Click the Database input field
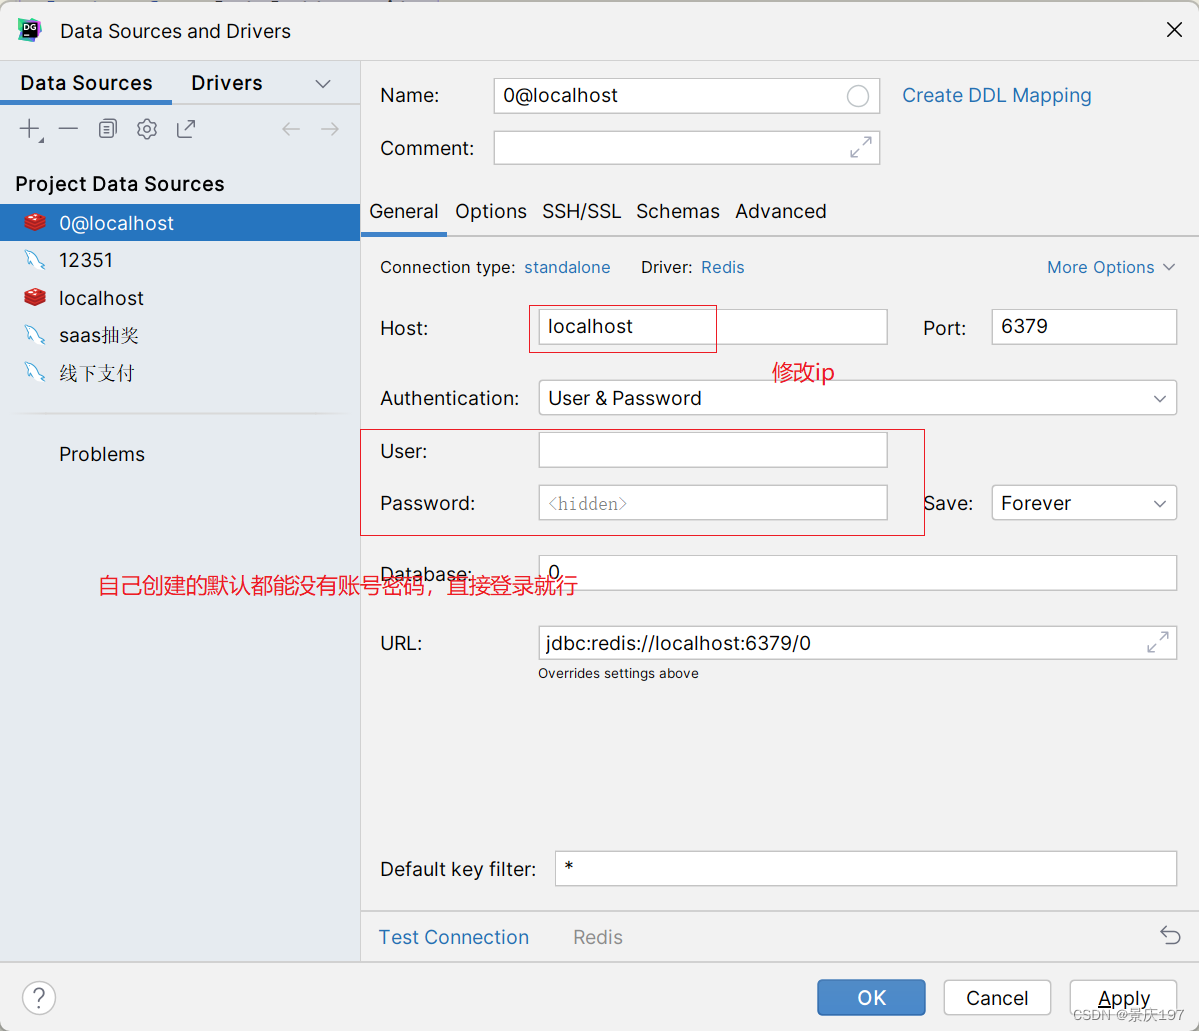Image resolution: width=1199 pixels, height=1031 pixels. click(857, 573)
